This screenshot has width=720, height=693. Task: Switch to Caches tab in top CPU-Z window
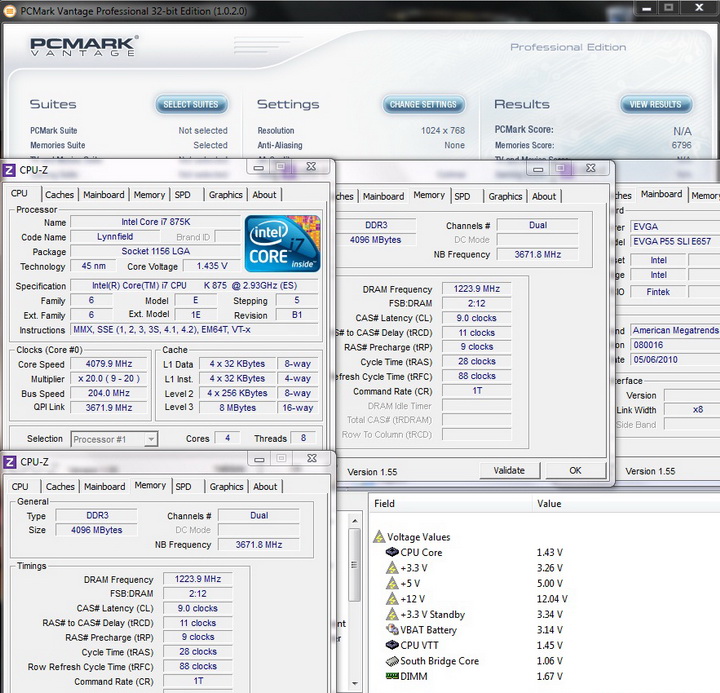click(59, 195)
